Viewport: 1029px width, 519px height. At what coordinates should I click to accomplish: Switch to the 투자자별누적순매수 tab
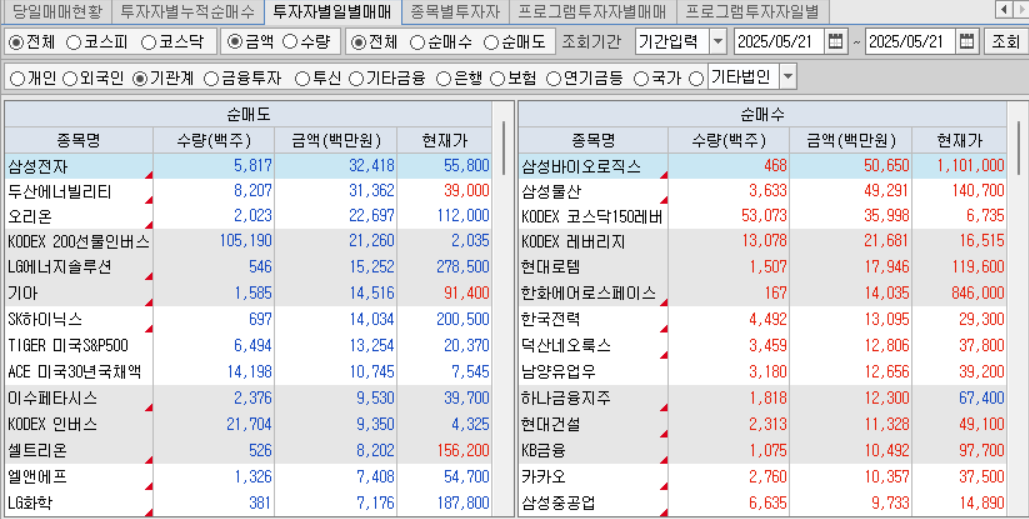[188, 11]
